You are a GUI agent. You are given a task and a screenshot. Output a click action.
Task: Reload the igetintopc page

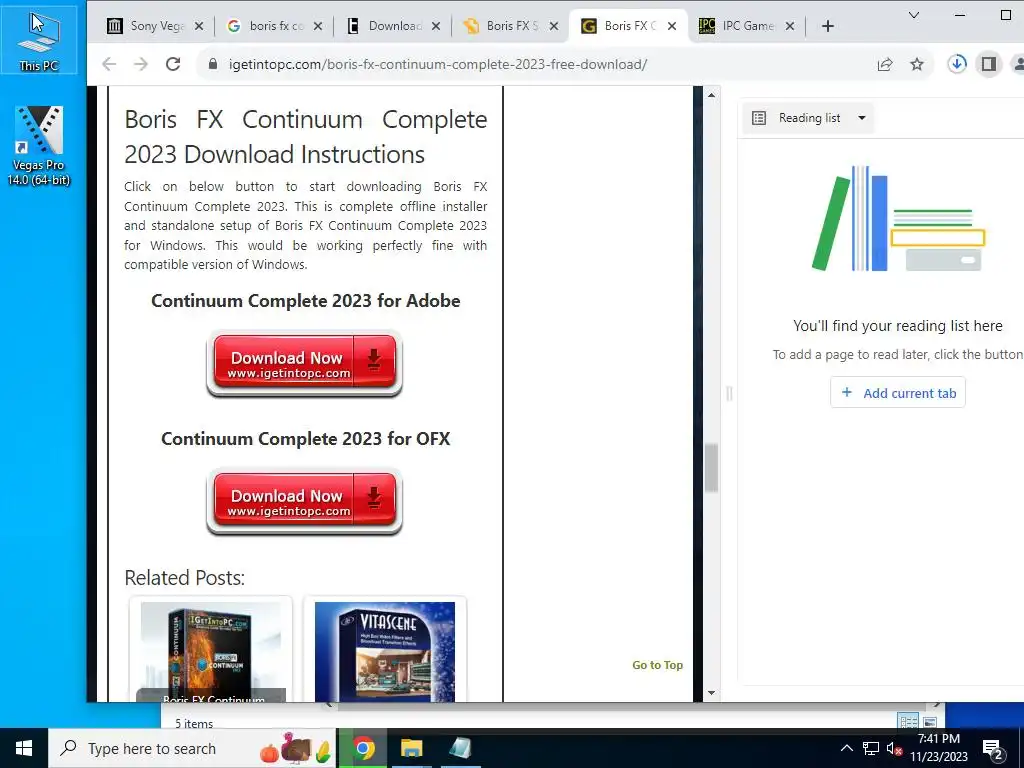pyautogui.click(x=172, y=64)
